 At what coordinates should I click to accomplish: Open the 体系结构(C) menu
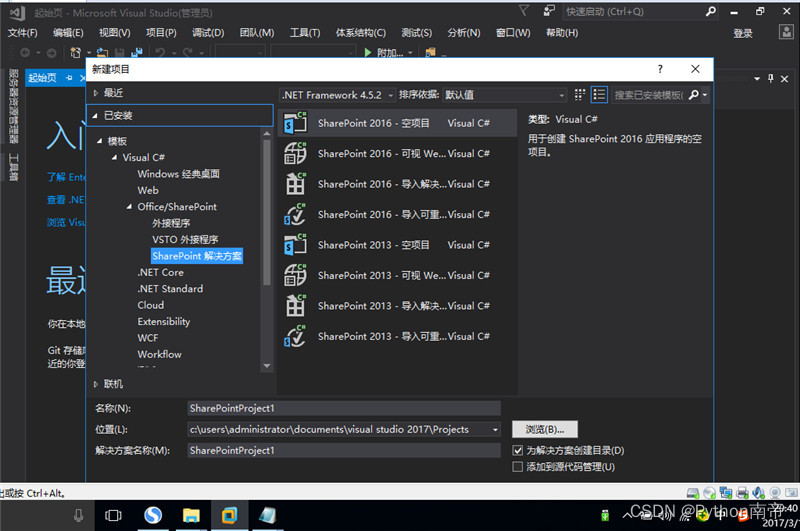point(361,33)
